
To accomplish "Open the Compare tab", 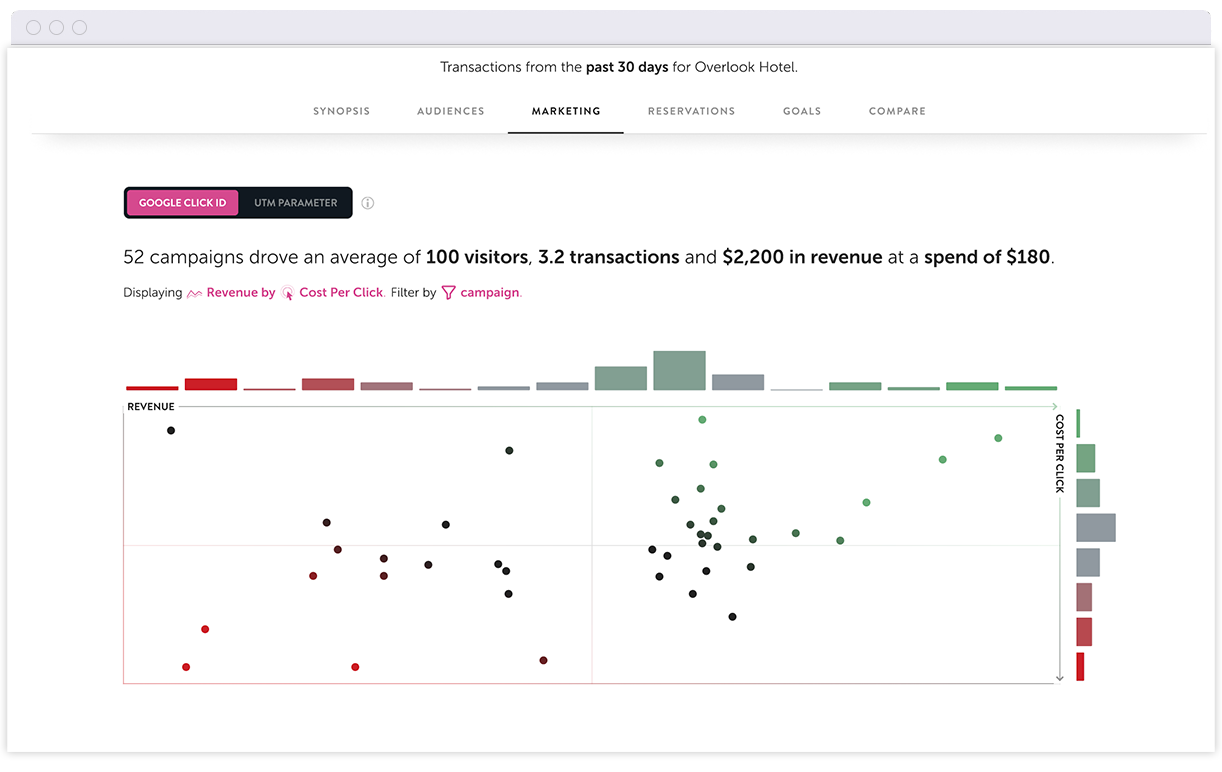I will [897, 111].
